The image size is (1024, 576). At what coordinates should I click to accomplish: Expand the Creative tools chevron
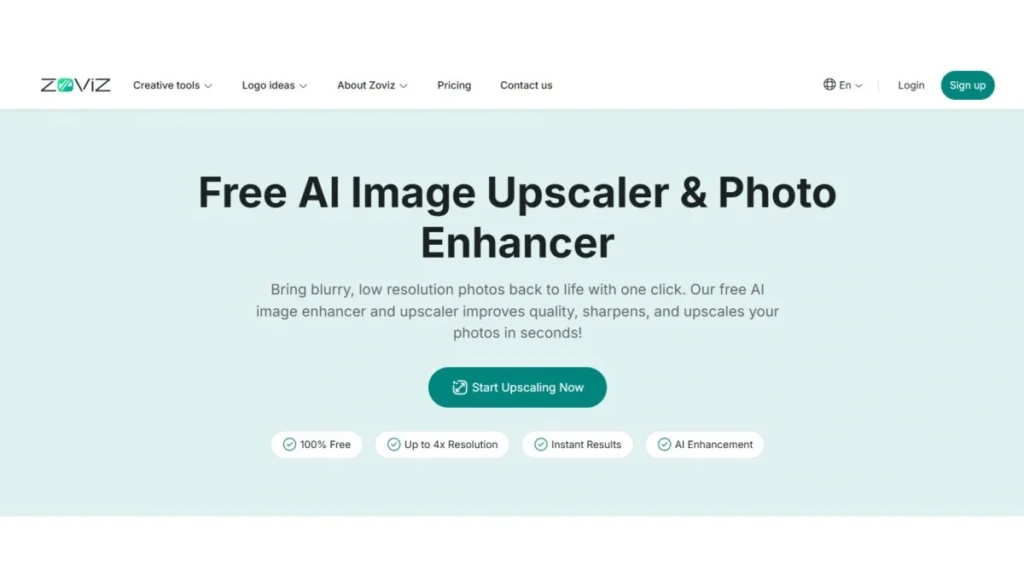(x=208, y=86)
